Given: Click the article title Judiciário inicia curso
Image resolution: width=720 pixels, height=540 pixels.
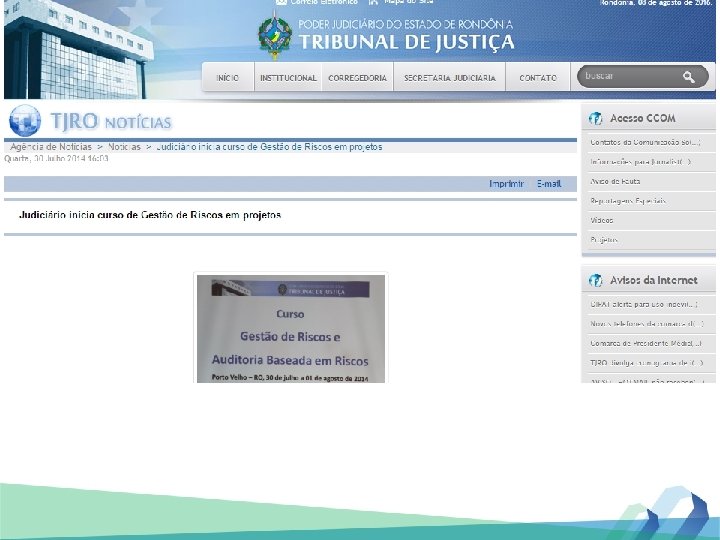Looking at the screenshot, I should coord(150,215).
